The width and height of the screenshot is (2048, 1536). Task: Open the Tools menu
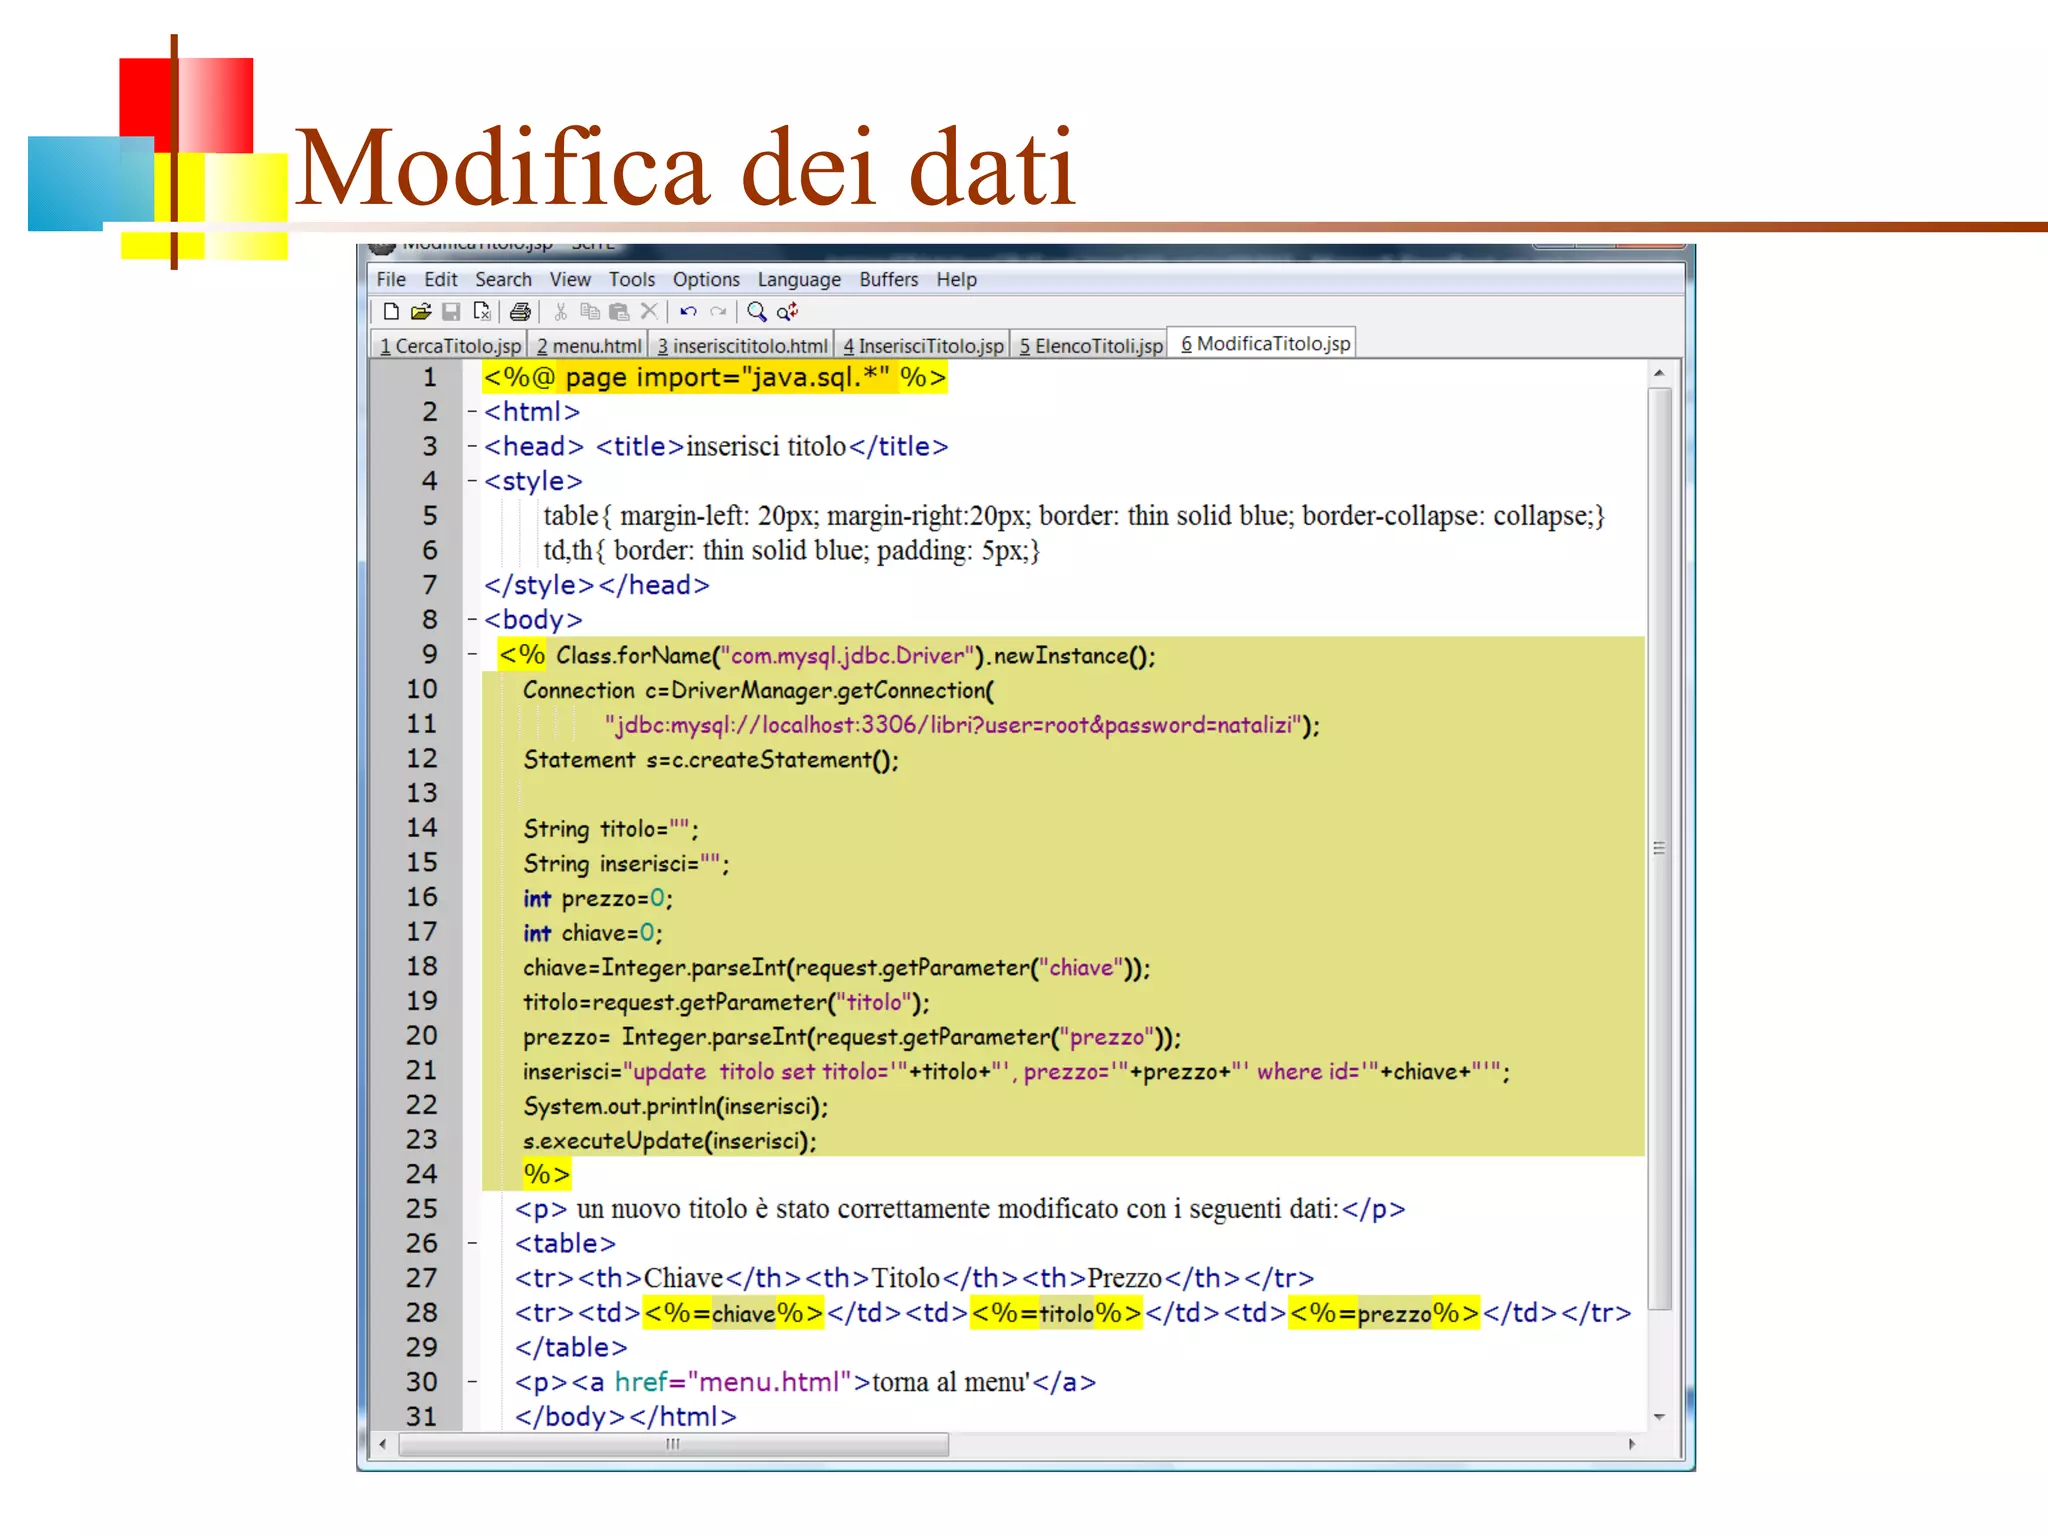pos(632,280)
